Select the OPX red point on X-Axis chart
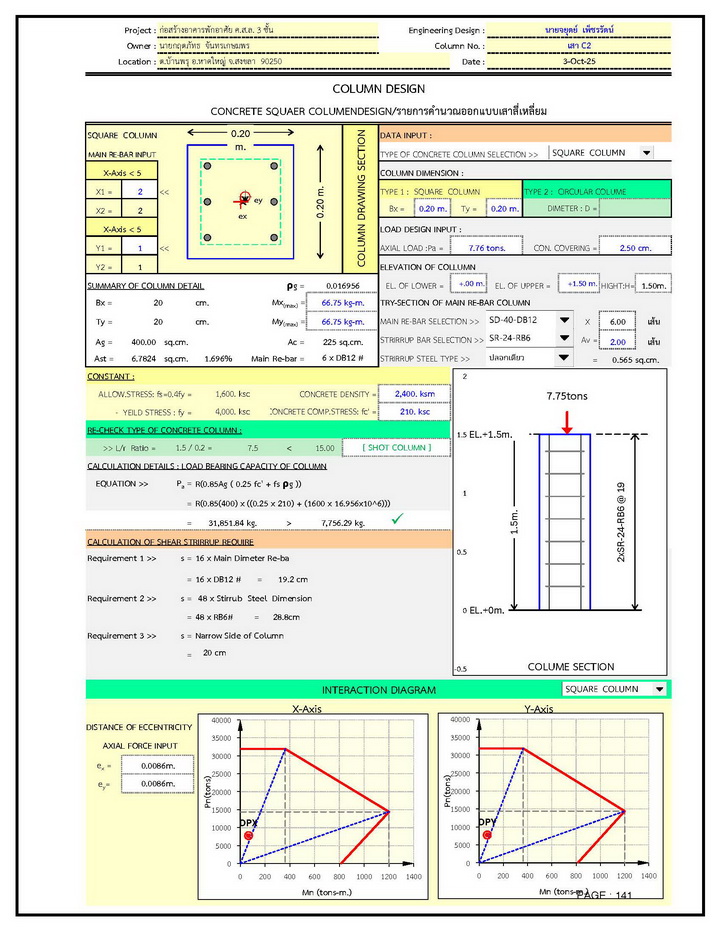This screenshot has width=720, height=932. point(248,834)
